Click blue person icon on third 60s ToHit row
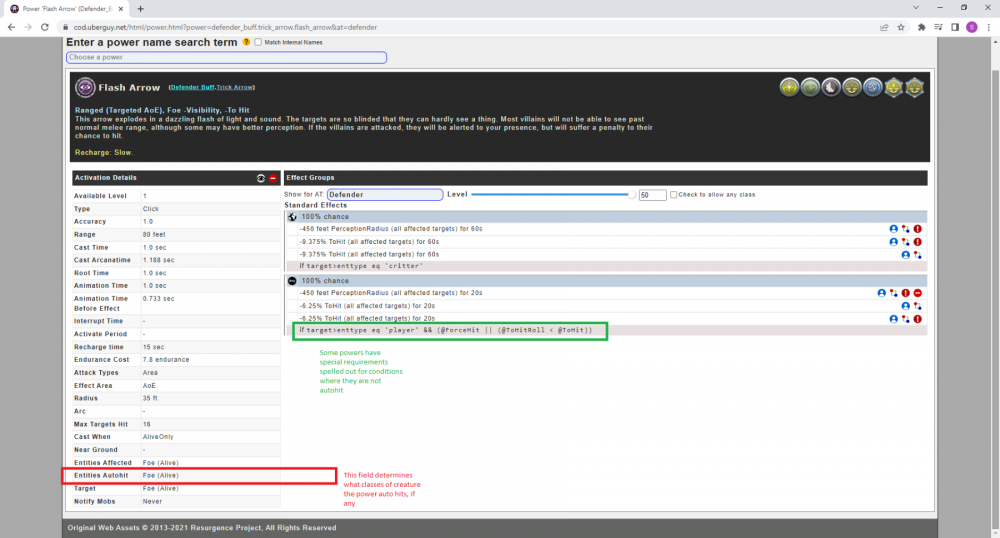The height and width of the screenshot is (538, 1000). point(905,255)
